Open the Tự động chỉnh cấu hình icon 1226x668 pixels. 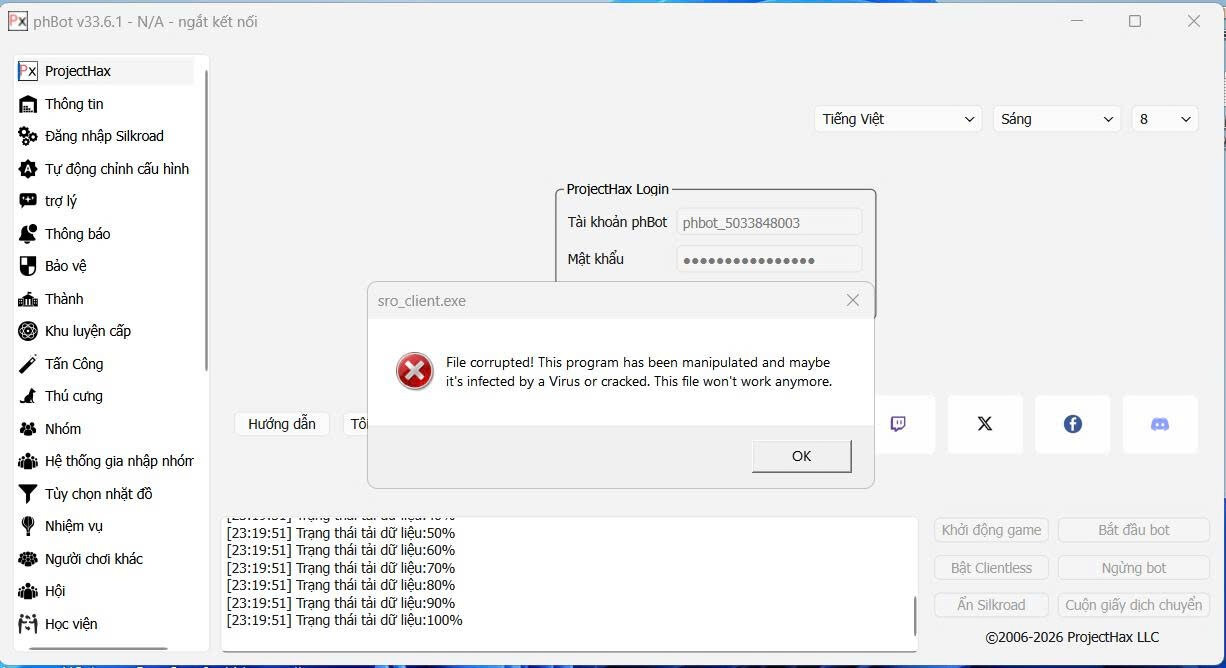pyautogui.click(x=28, y=169)
